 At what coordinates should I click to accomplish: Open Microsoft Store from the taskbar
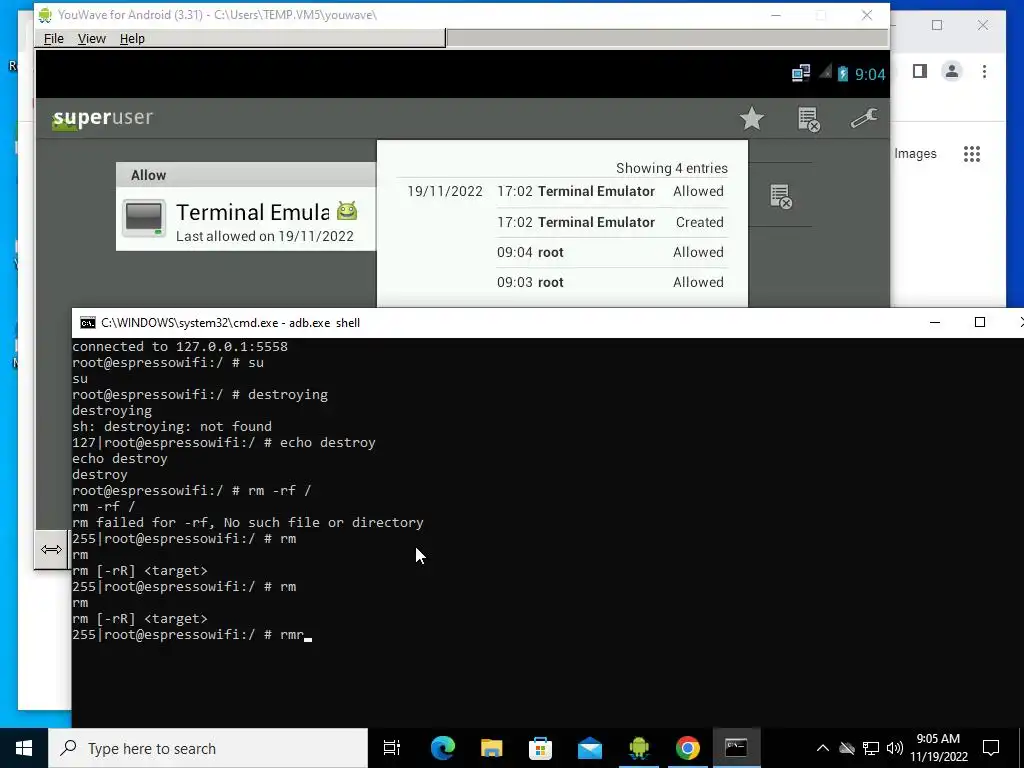[x=541, y=748]
